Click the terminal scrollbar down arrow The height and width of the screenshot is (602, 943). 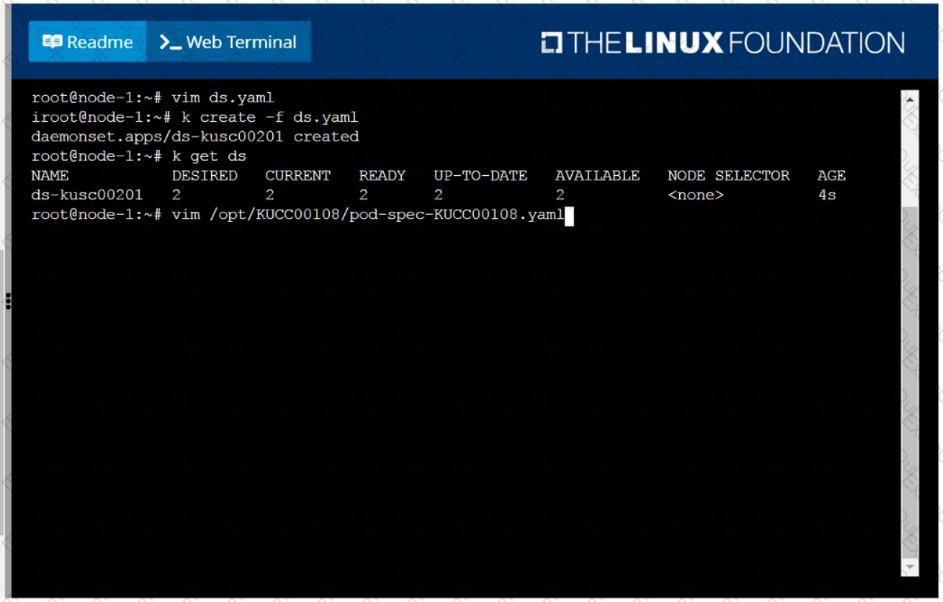(x=909, y=567)
